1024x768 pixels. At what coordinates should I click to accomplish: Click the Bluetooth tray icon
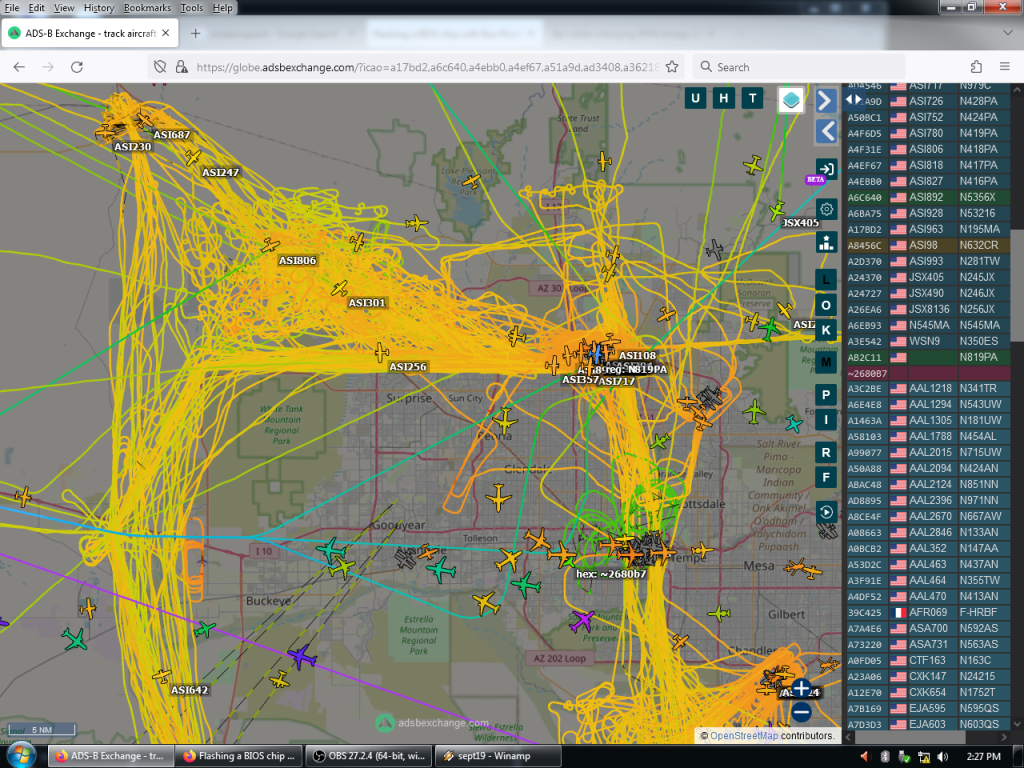point(885,756)
